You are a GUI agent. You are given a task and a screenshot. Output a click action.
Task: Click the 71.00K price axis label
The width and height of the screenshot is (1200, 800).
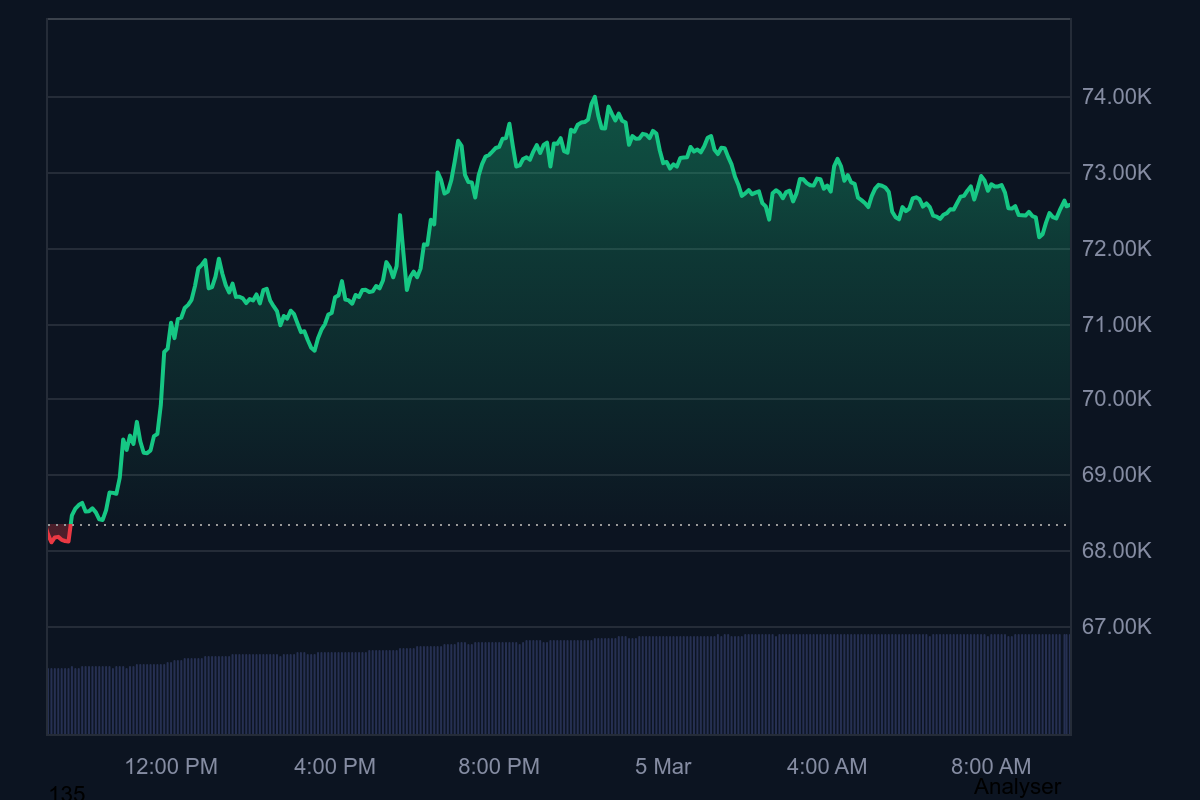pos(1116,325)
